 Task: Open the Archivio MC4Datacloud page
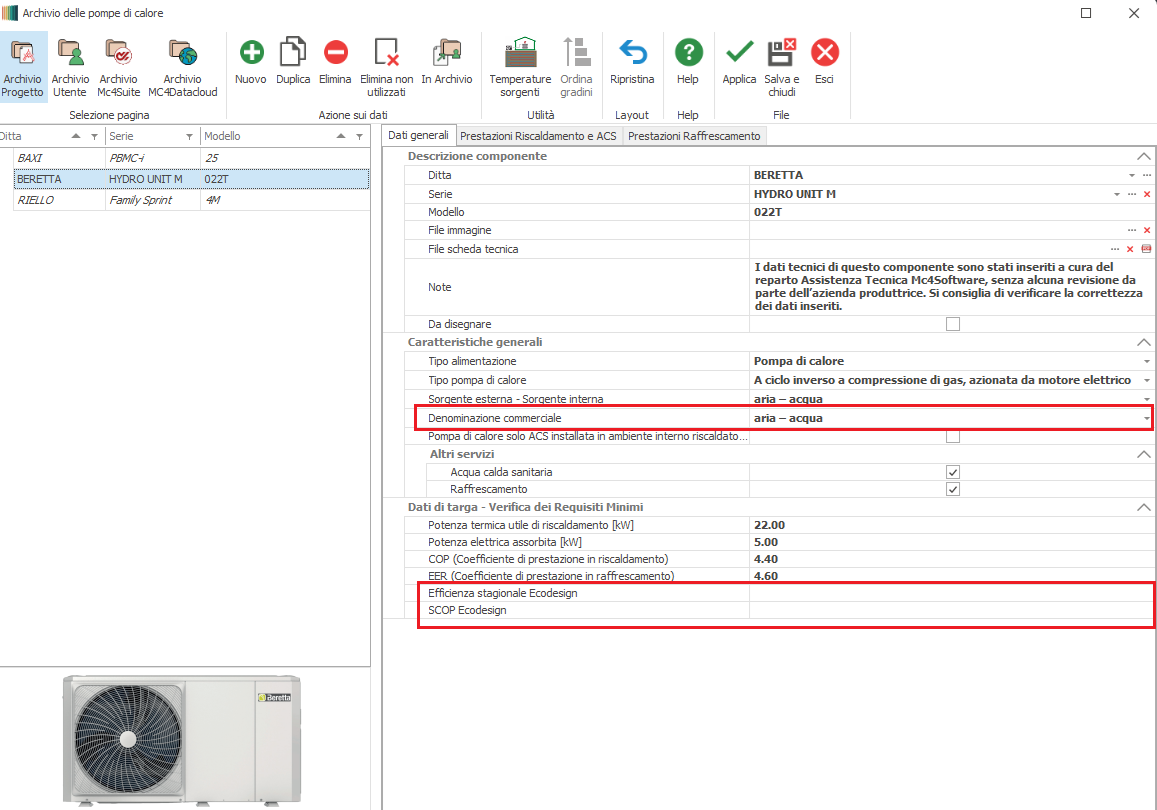(182, 54)
